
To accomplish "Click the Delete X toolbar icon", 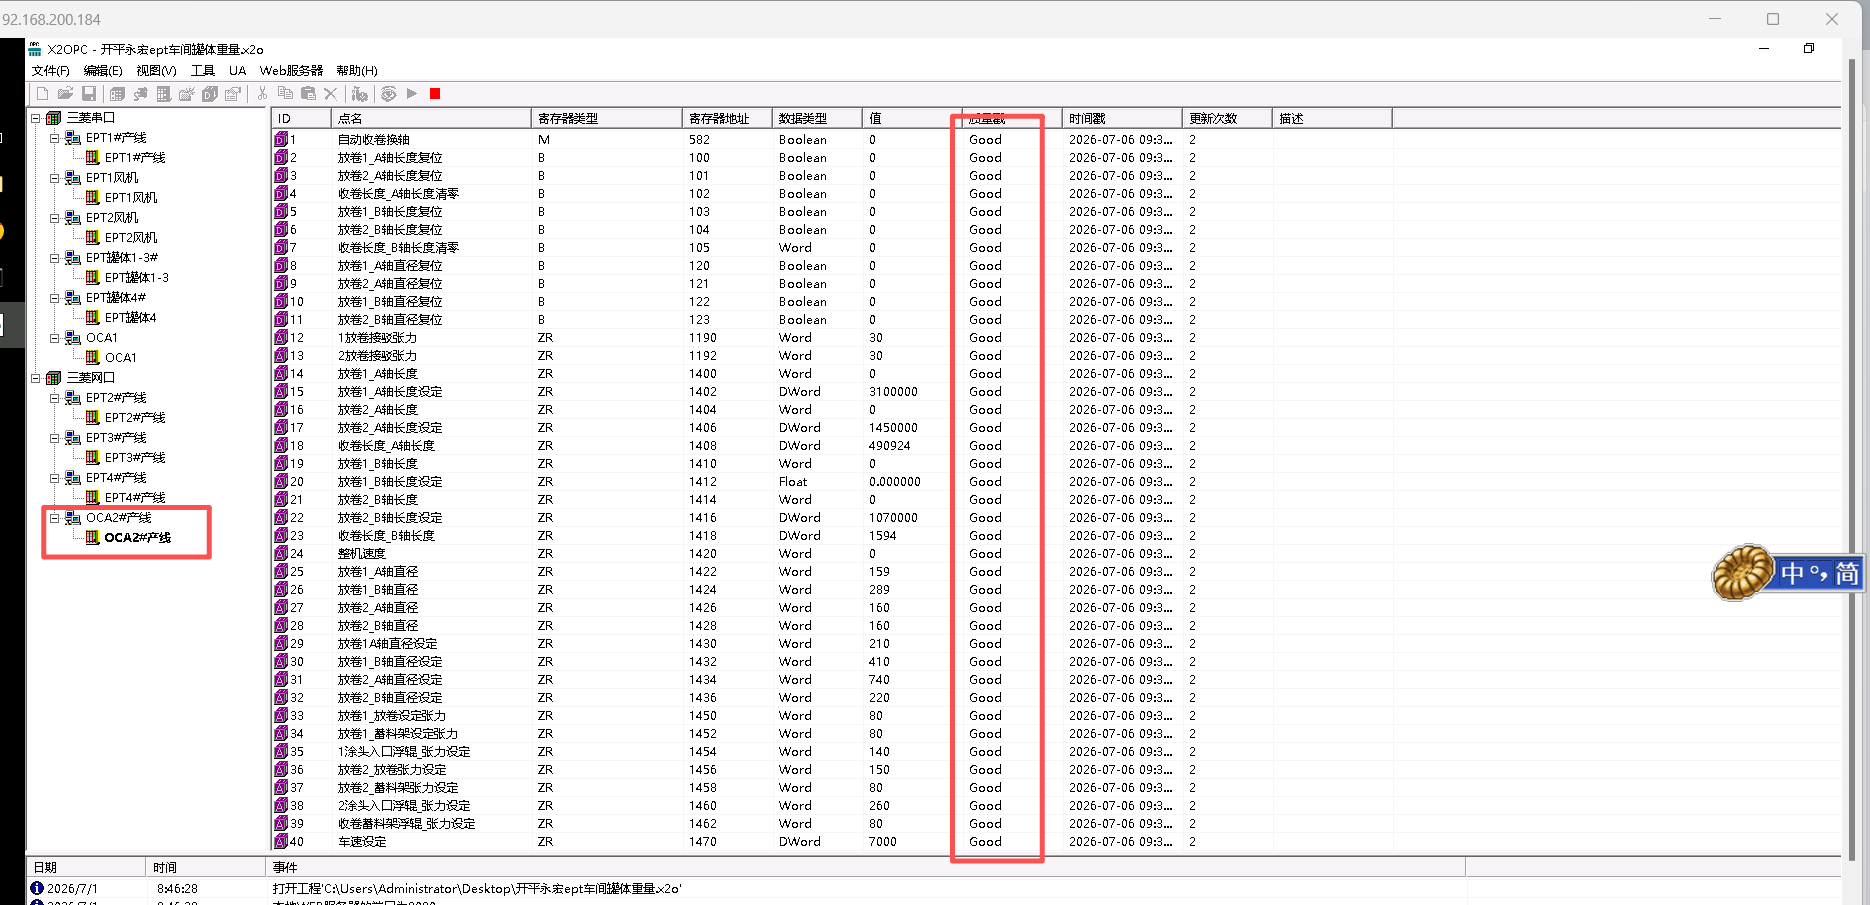I will pyautogui.click(x=331, y=94).
